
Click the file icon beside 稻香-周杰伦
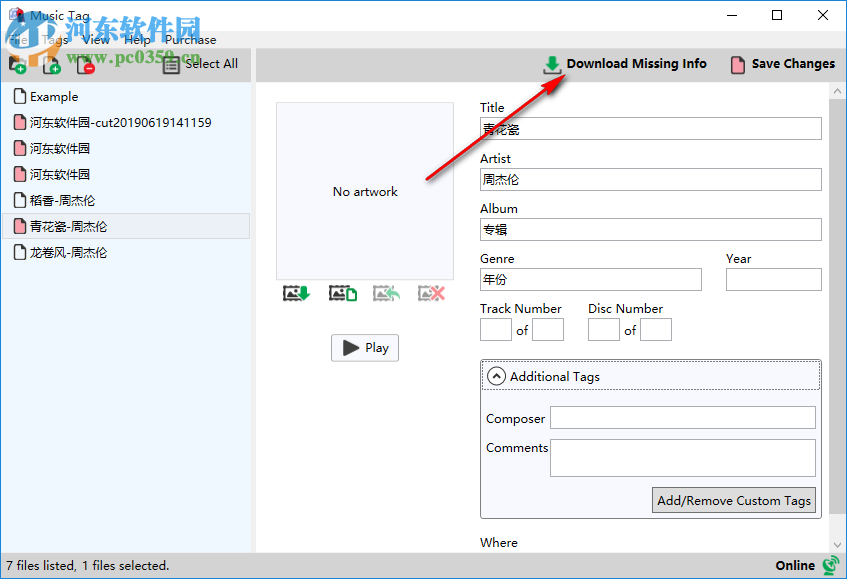coord(20,200)
